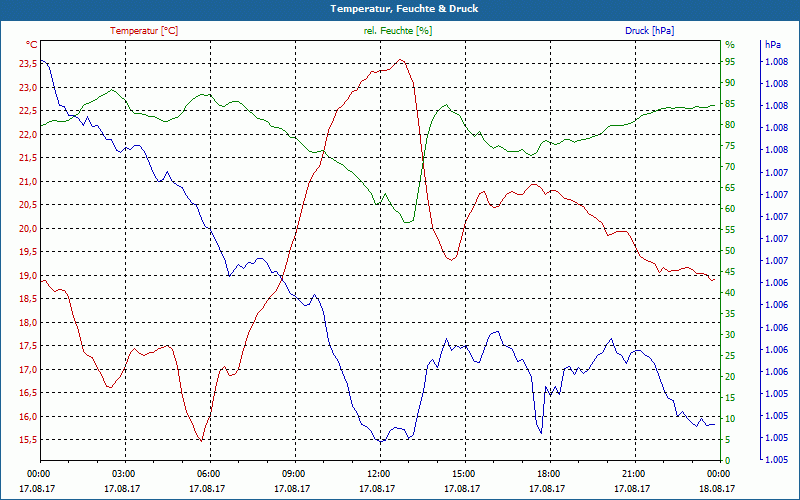
Task: Click the 18,0 temperature axis tick
Action: coord(28,322)
